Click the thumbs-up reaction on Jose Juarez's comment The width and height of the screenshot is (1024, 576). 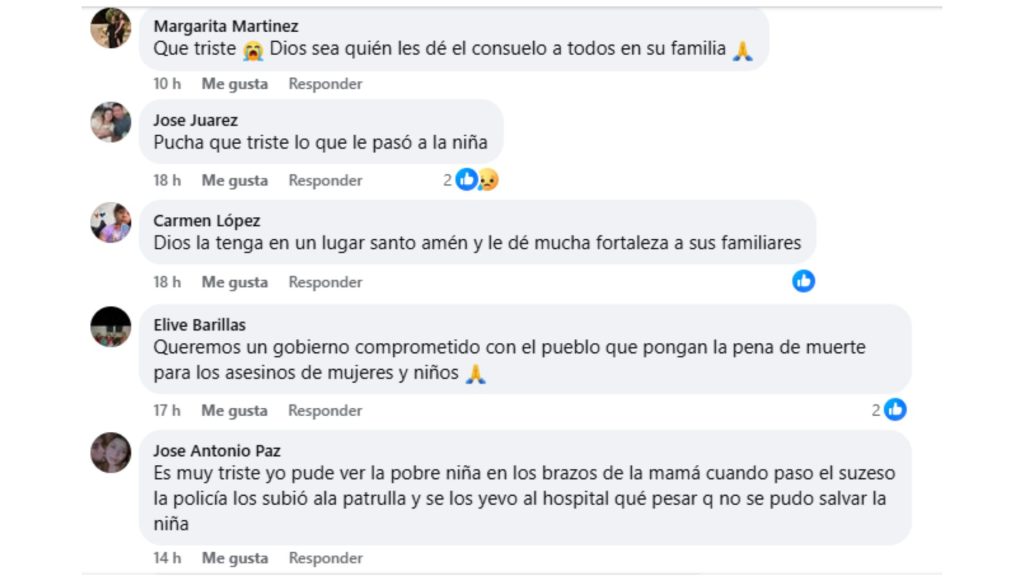465,179
